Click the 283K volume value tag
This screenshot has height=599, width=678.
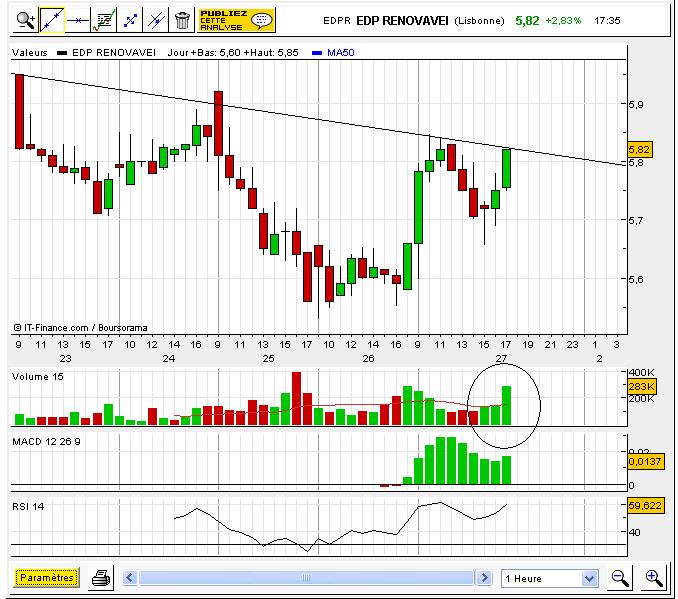click(642, 386)
